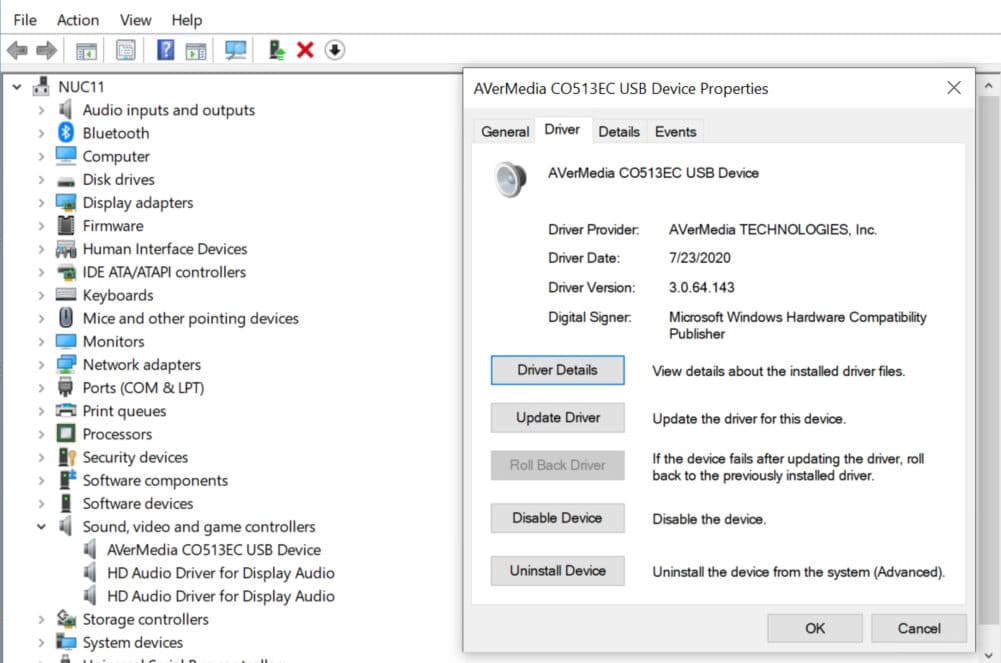Image resolution: width=1001 pixels, height=663 pixels.
Task: Click the Monitors icon in the tree
Action: 66,341
